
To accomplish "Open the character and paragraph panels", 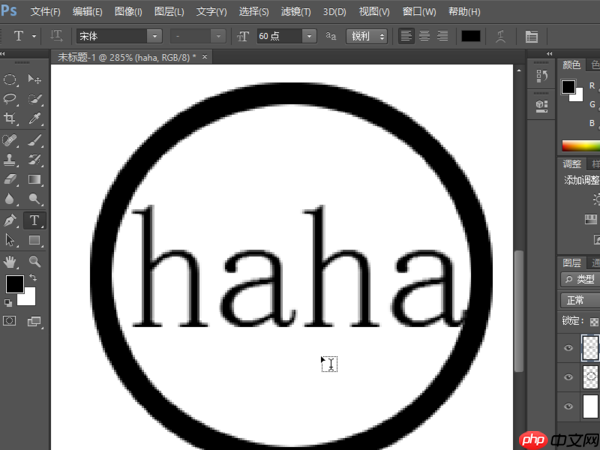I will pyautogui.click(x=532, y=36).
